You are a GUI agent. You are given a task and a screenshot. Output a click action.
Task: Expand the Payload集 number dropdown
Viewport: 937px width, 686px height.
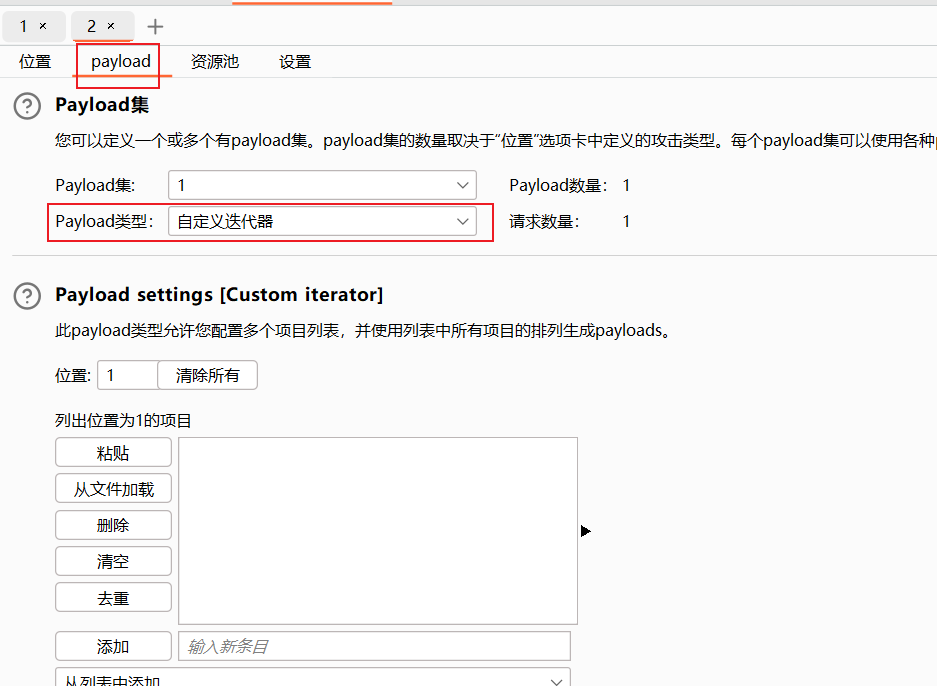[x=463, y=185]
